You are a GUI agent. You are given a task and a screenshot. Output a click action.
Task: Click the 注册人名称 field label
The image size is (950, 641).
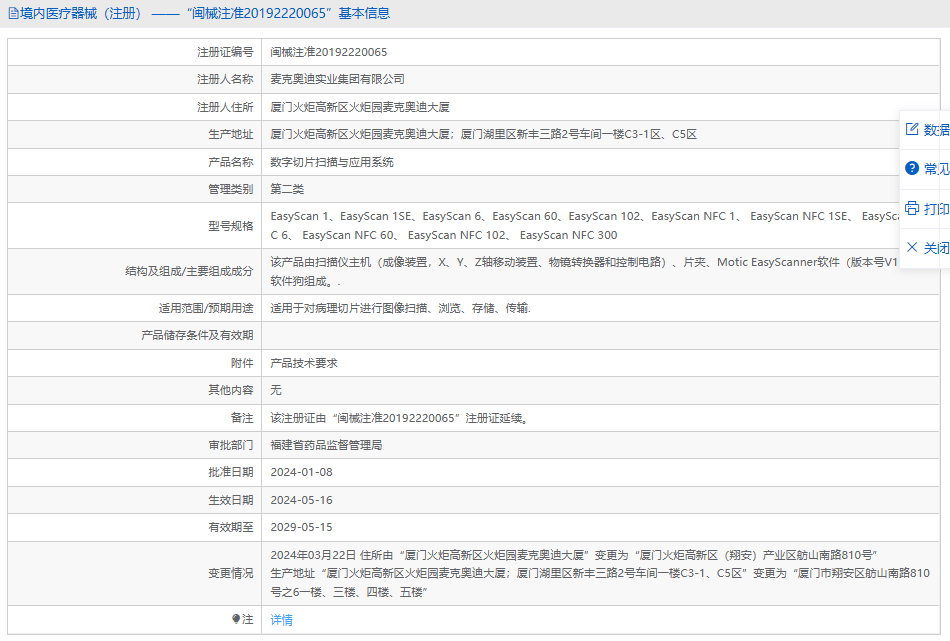[225, 79]
